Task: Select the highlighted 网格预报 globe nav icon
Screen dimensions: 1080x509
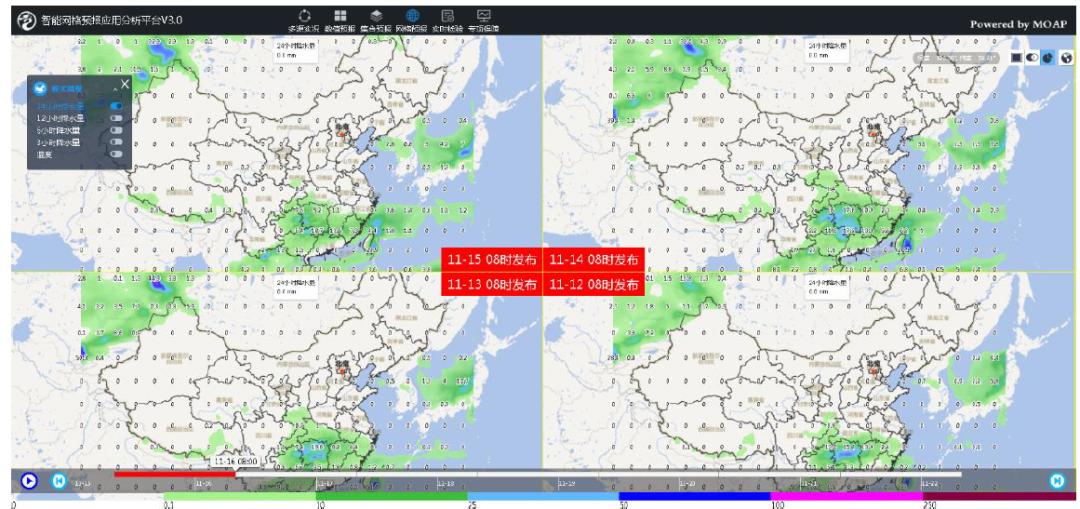Action: point(412,15)
